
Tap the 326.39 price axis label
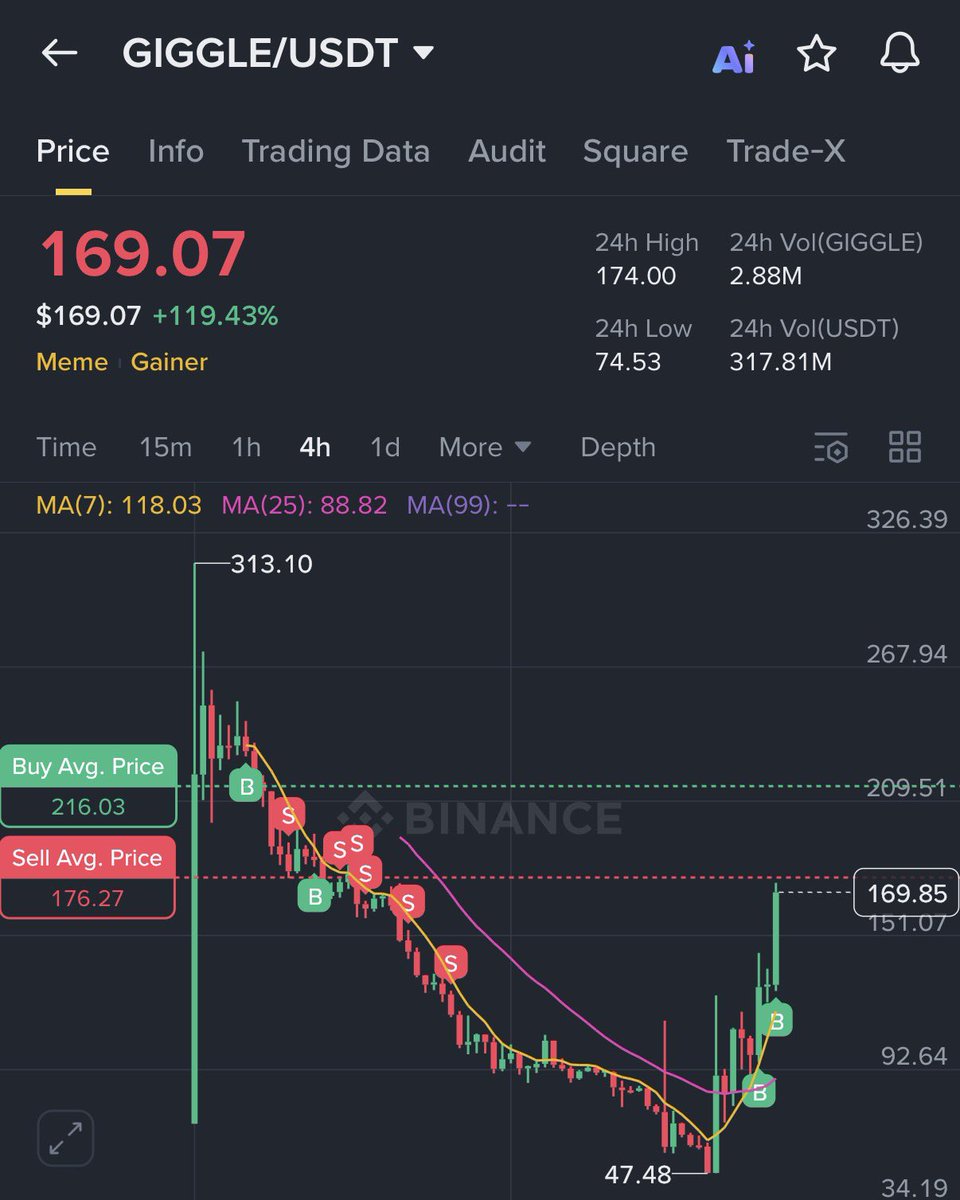point(906,520)
